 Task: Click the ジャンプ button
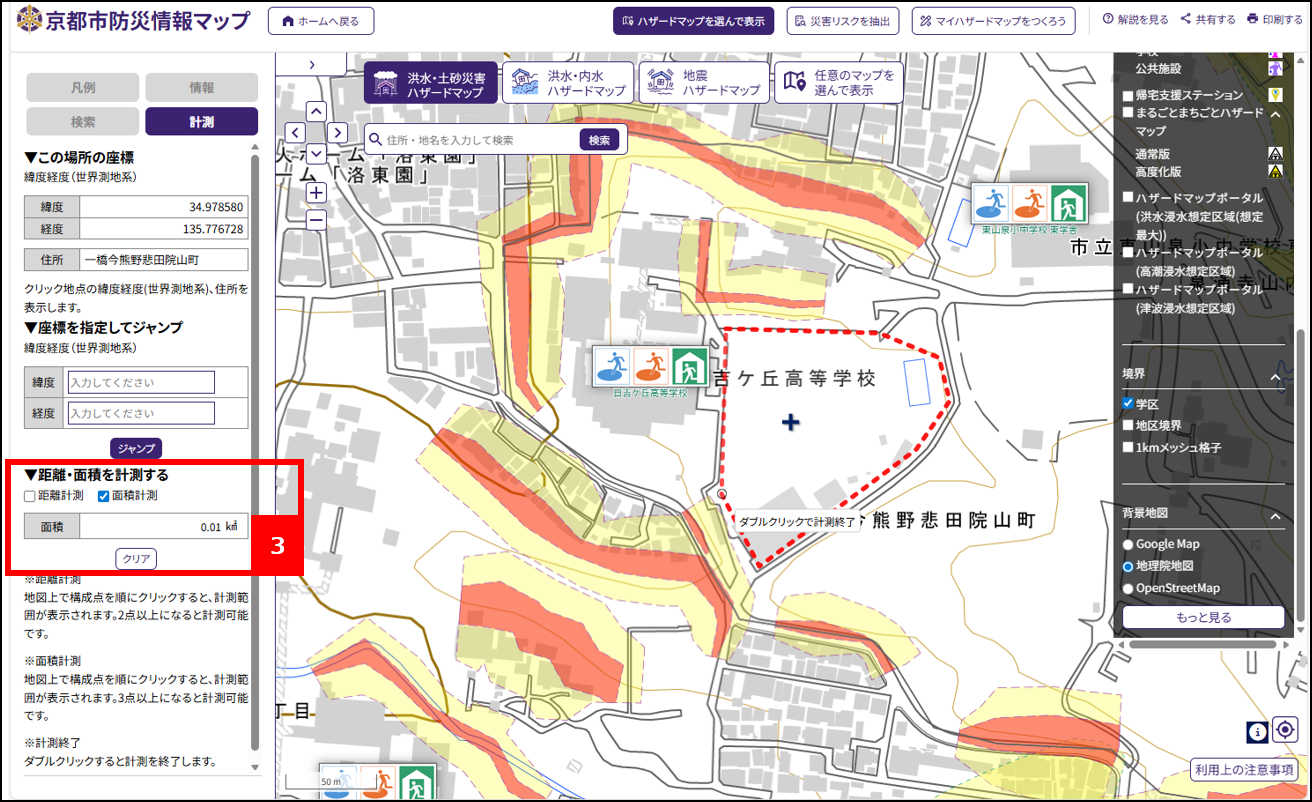(136, 448)
